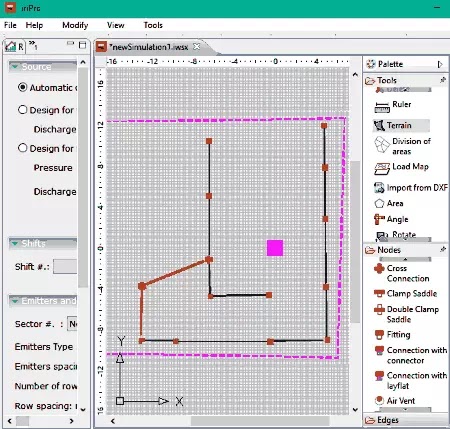Select first Design for radio option
The image size is (450, 429).
click(x=22, y=110)
